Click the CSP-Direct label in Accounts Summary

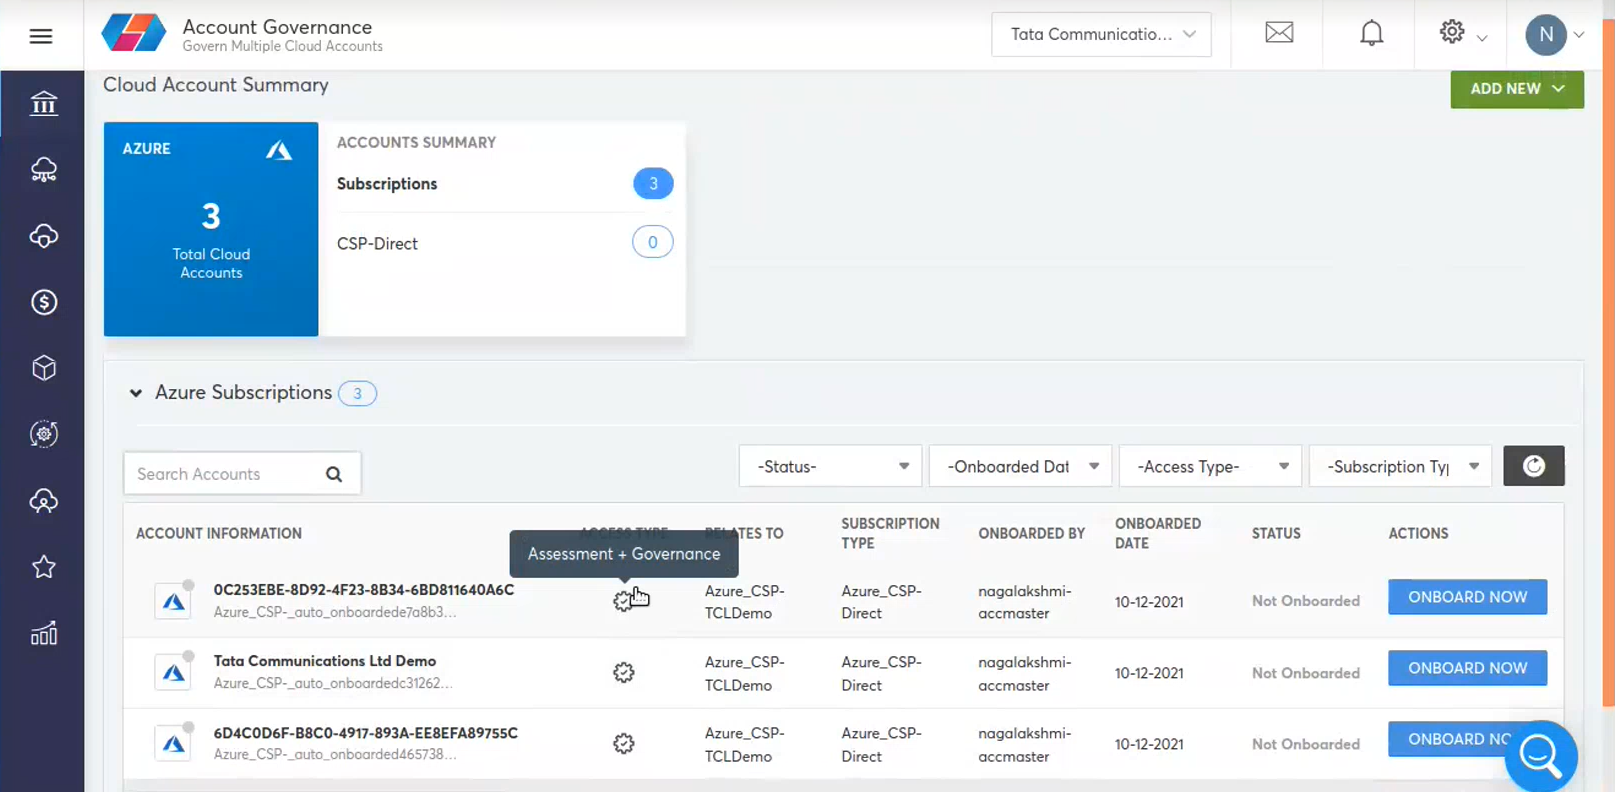[377, 243]
